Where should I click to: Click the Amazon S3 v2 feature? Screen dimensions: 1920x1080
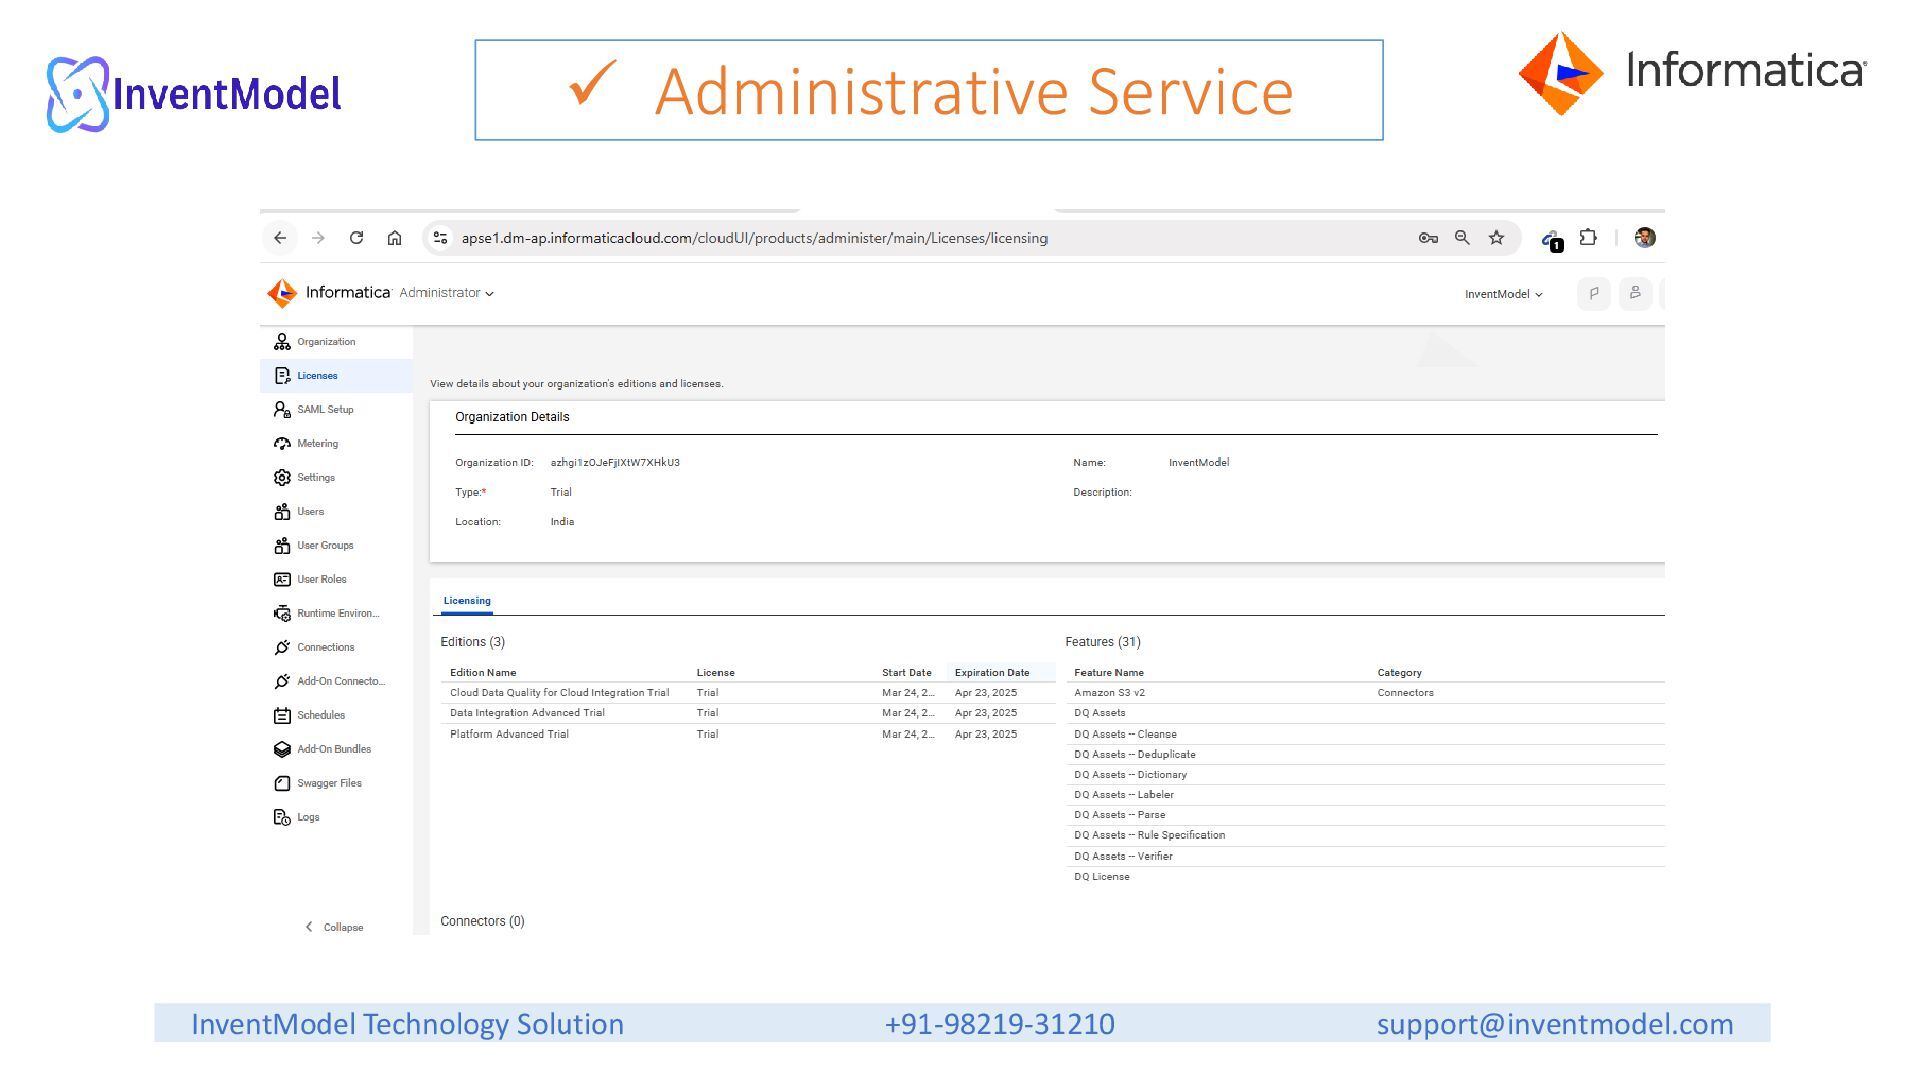click(x=1110, y=693)
